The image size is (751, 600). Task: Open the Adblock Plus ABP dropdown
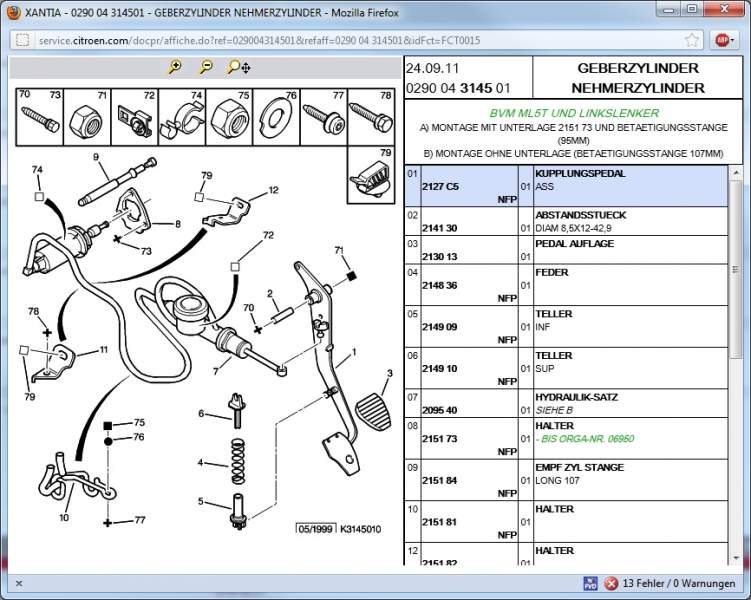724,40
